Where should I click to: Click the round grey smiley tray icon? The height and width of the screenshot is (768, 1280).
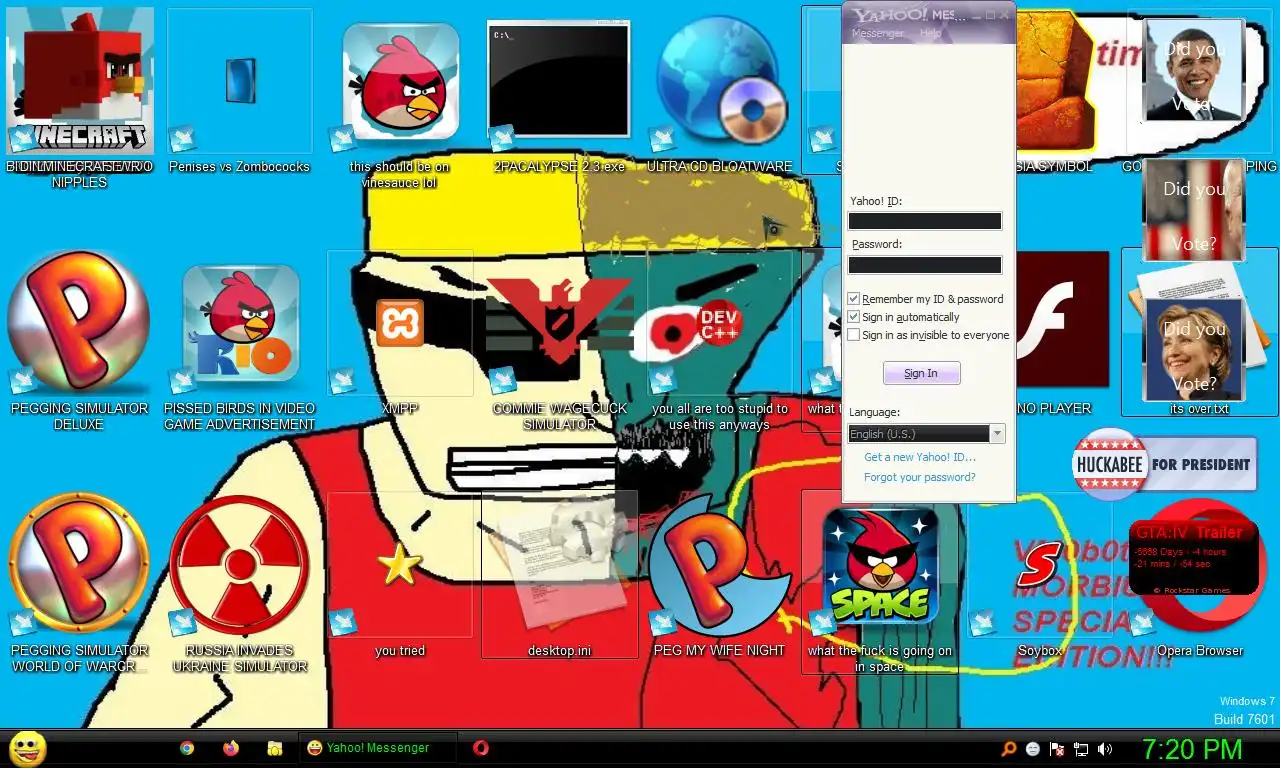coord(1033,749)
